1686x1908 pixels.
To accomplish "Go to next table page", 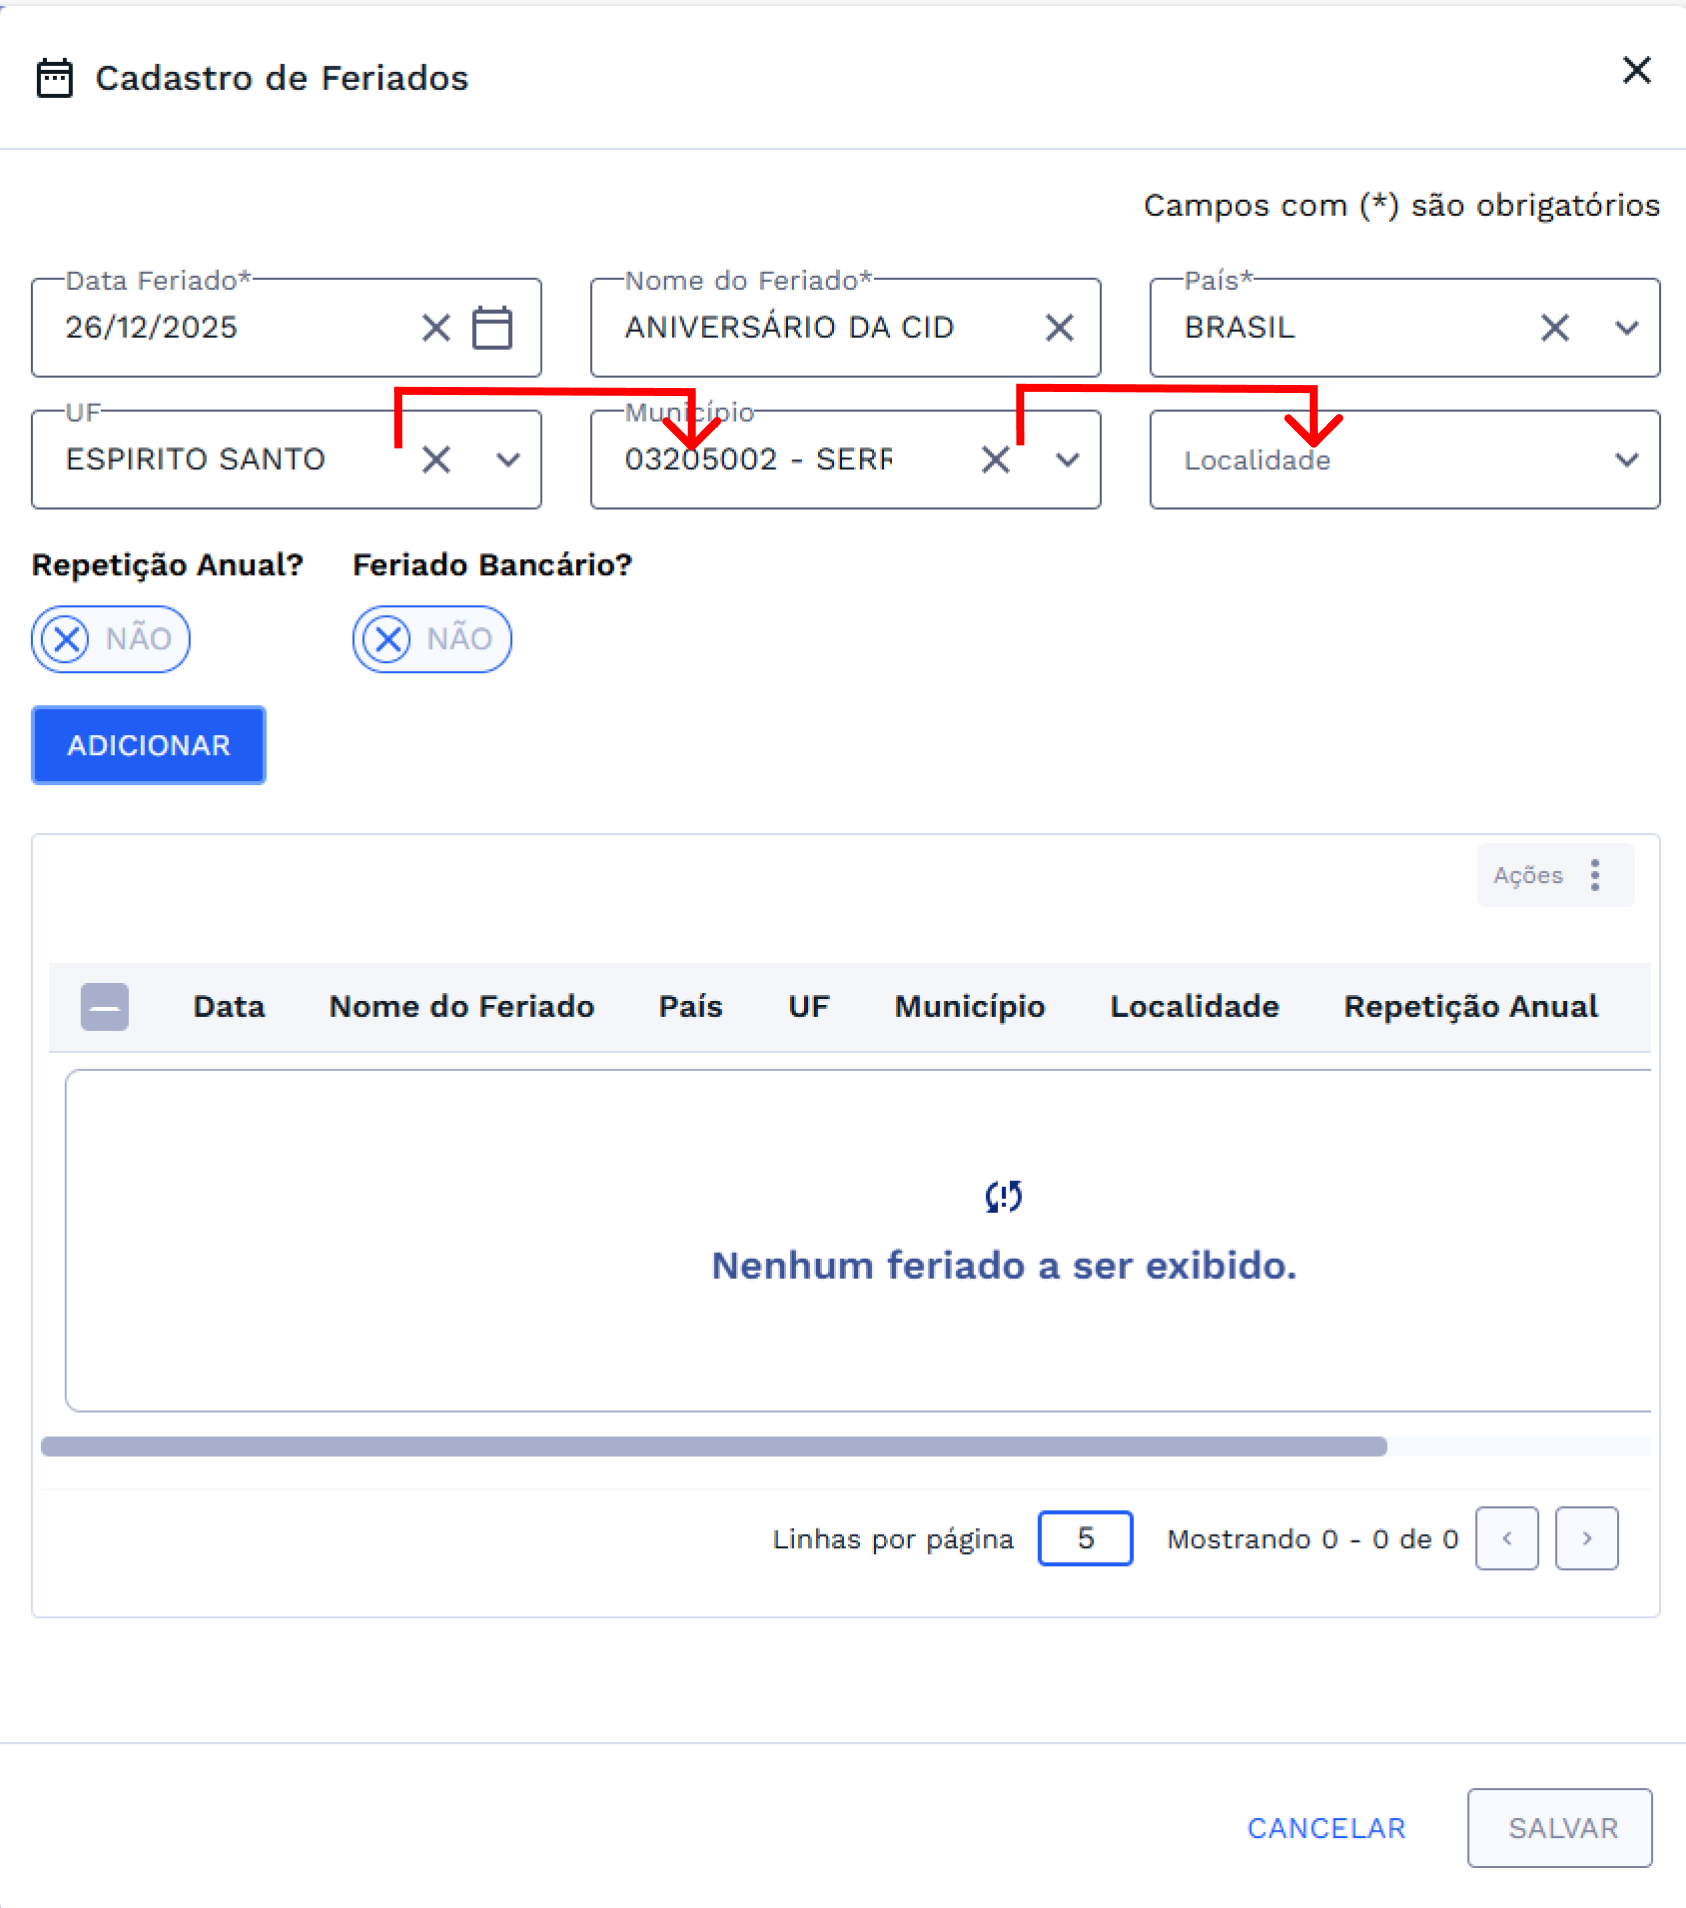I will click(1586, 1538).
